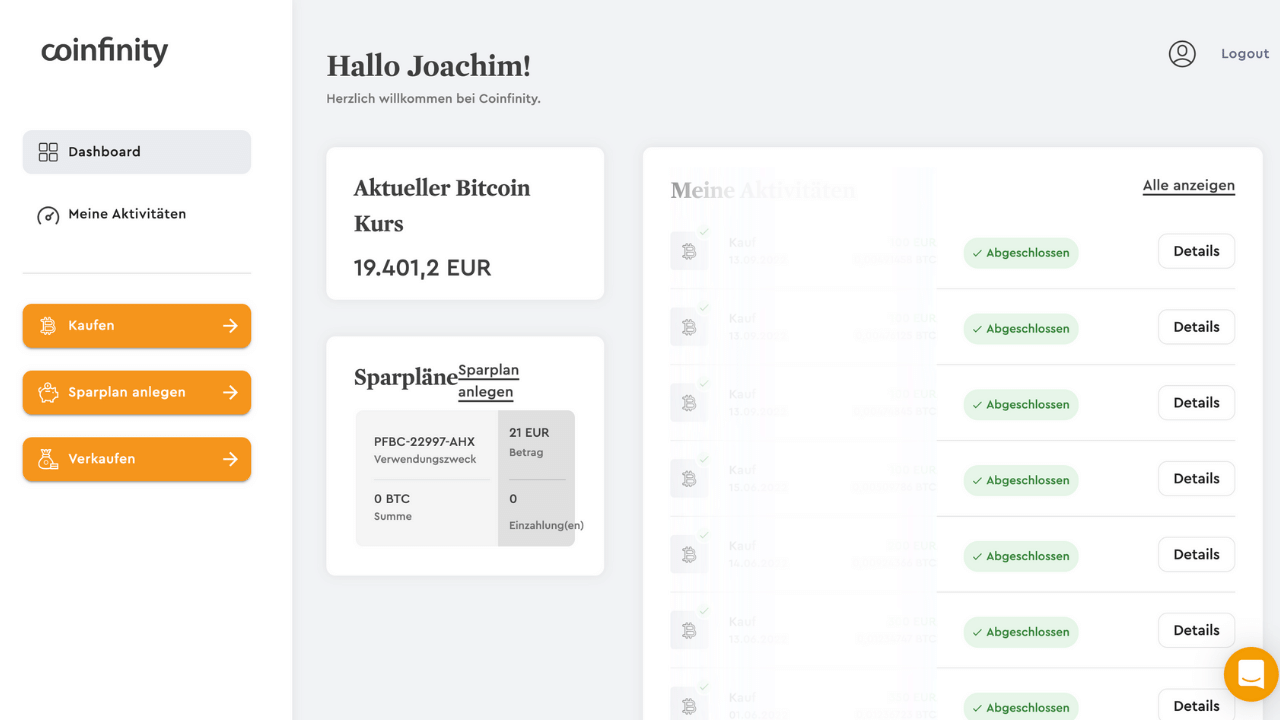Viewport: 1280px width, 720px height.
Task: Click the Sparpläne card heading
Action: 406,378
